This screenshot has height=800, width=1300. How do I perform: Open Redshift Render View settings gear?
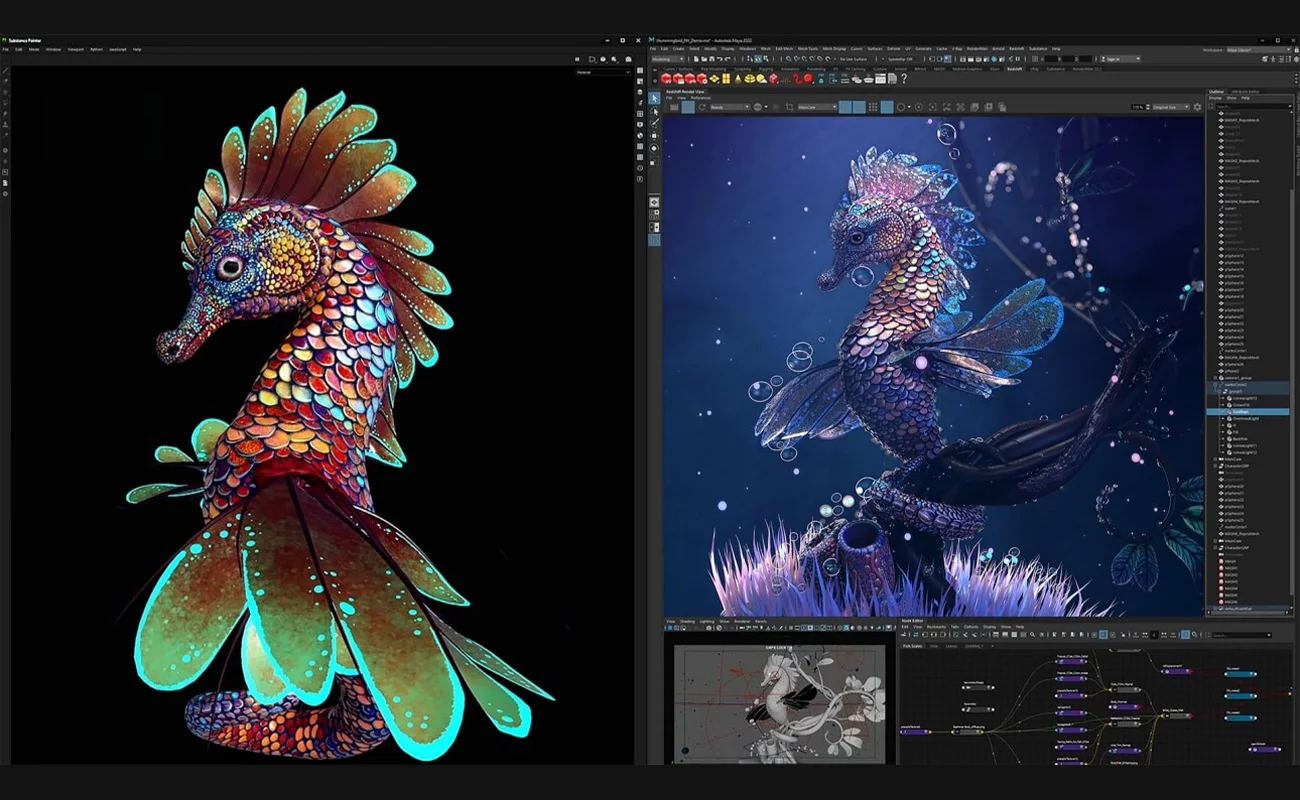(x=1197, y=107)
